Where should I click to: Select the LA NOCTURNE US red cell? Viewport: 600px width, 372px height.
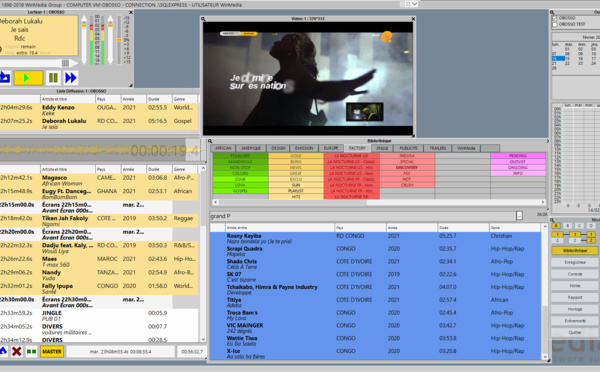(x=351, y=156)
